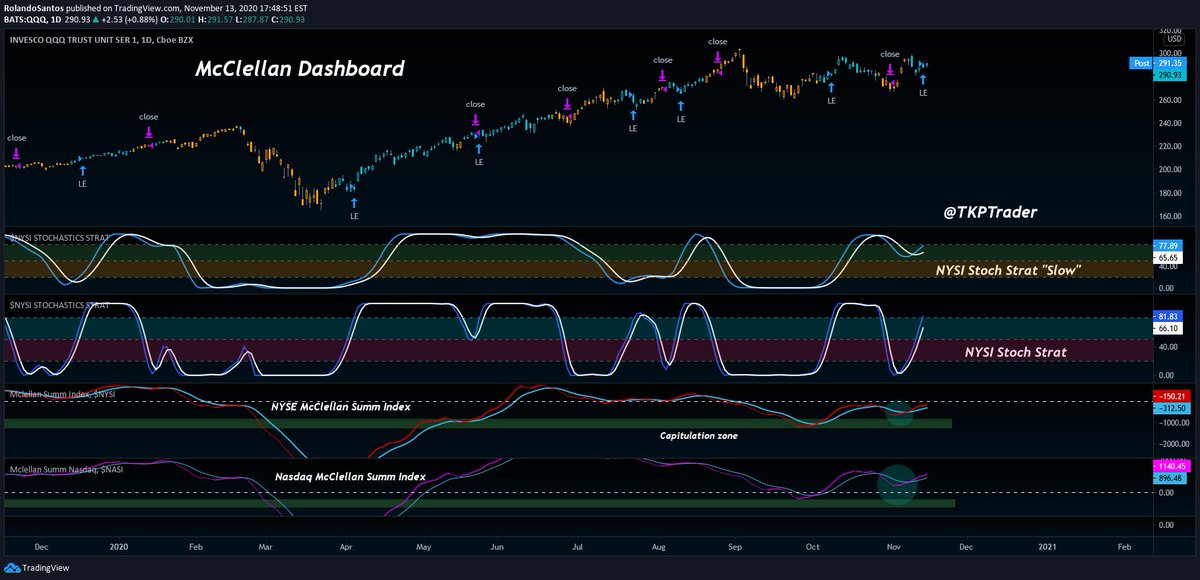Click the blue LE arrow in December 2019
The image size is (1200, 580).
pyautogui.click(x=83, y=171)
